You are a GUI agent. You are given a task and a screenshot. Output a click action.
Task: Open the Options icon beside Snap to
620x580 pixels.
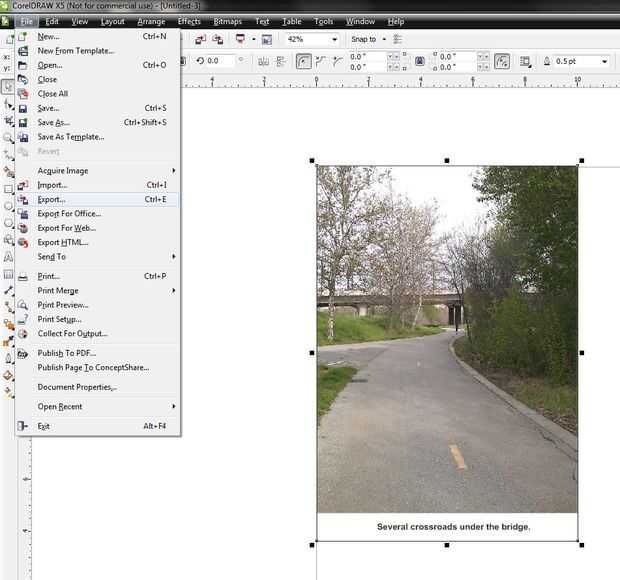398,39
